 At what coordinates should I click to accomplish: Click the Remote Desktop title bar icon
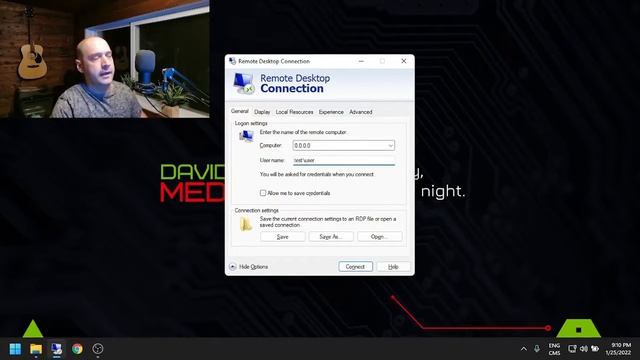(x=233, y=61)
